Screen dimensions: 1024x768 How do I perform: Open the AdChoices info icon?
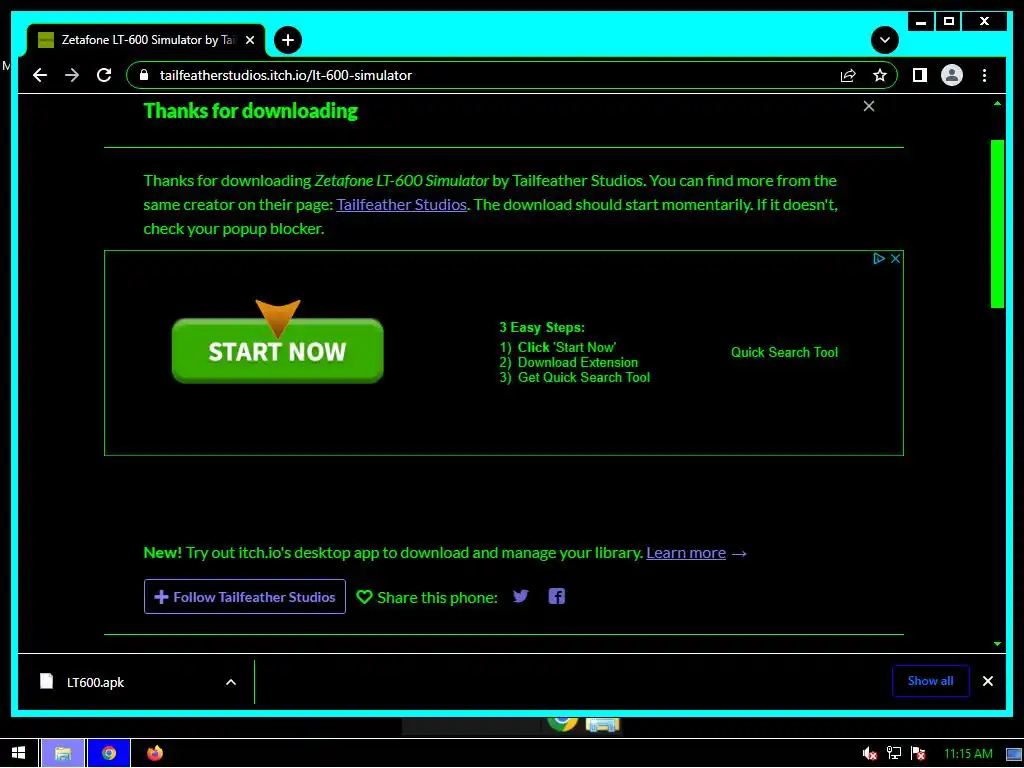click(x=879, y=259)
